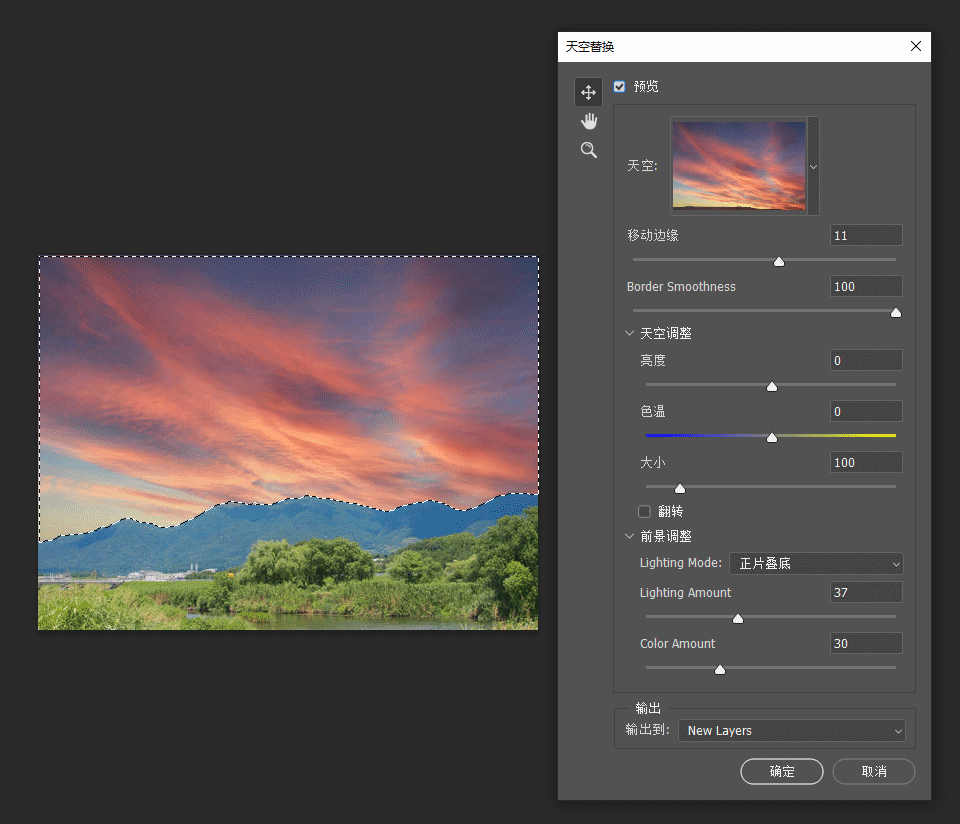Disable the 预览 preview checkbox

pyautogui.click(x=619, y=86)
